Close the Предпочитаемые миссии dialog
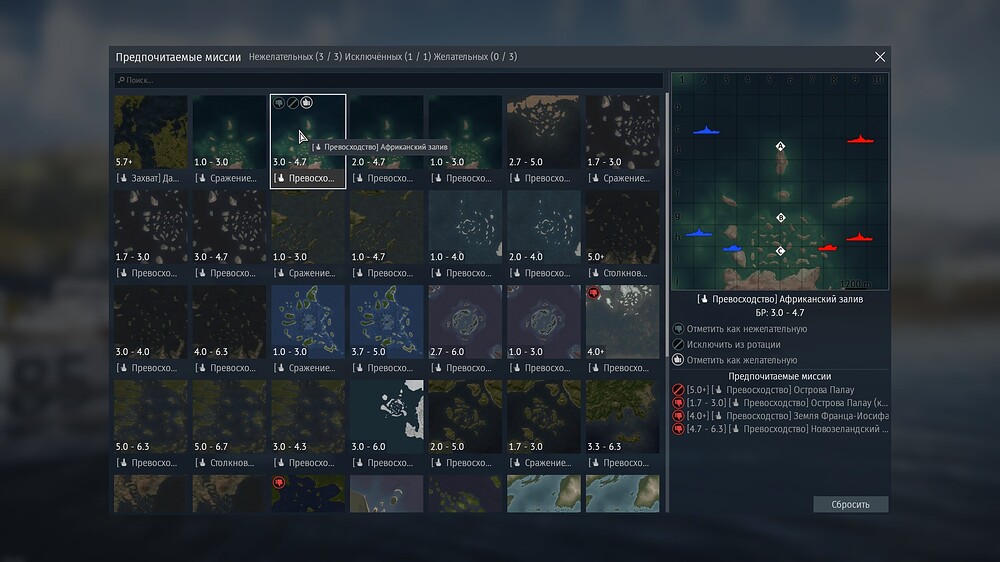Screen dimensions: 1000x562 [880, 58]
